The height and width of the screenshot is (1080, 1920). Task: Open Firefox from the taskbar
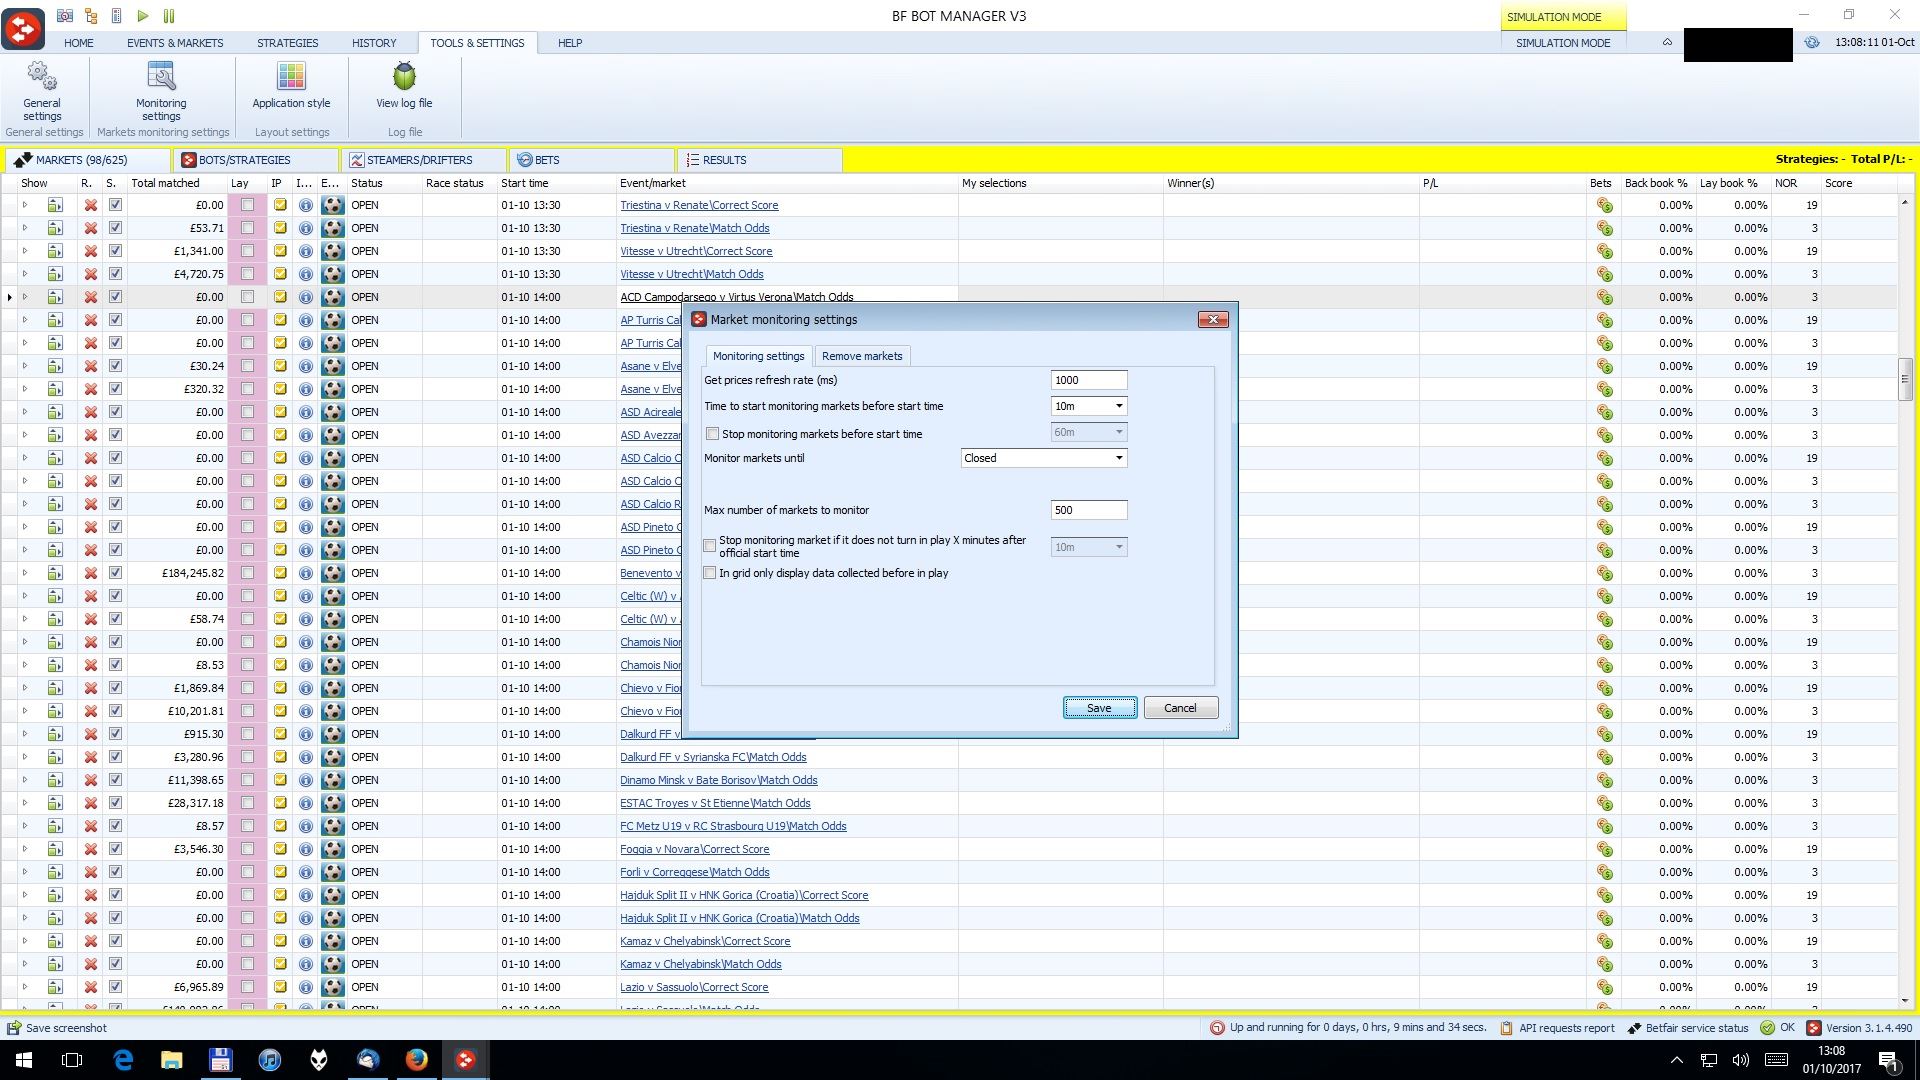[417, 1060]
